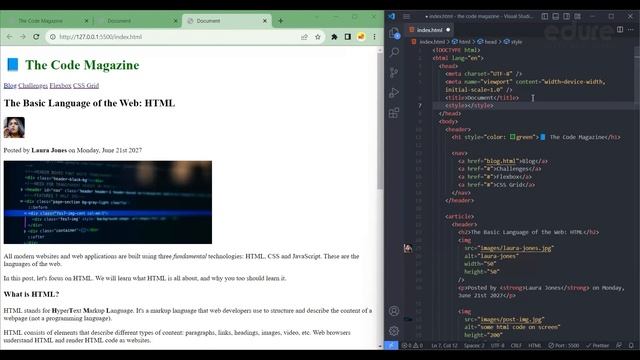Share this page from the address bar
This screenshot has width=640, height=360.
pyautogui.click(x=304, y=37)
